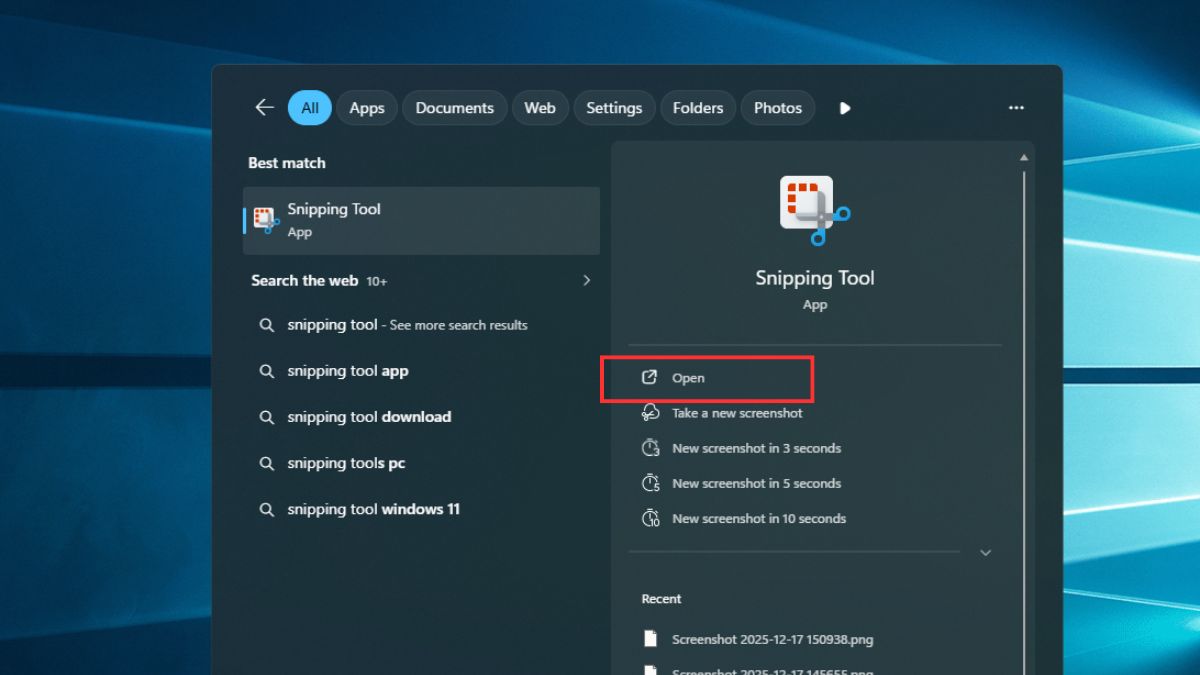1200x675 pixels.
Task: Choose 'New screenshot in 5 seconds'
Action: pos(756,483)
